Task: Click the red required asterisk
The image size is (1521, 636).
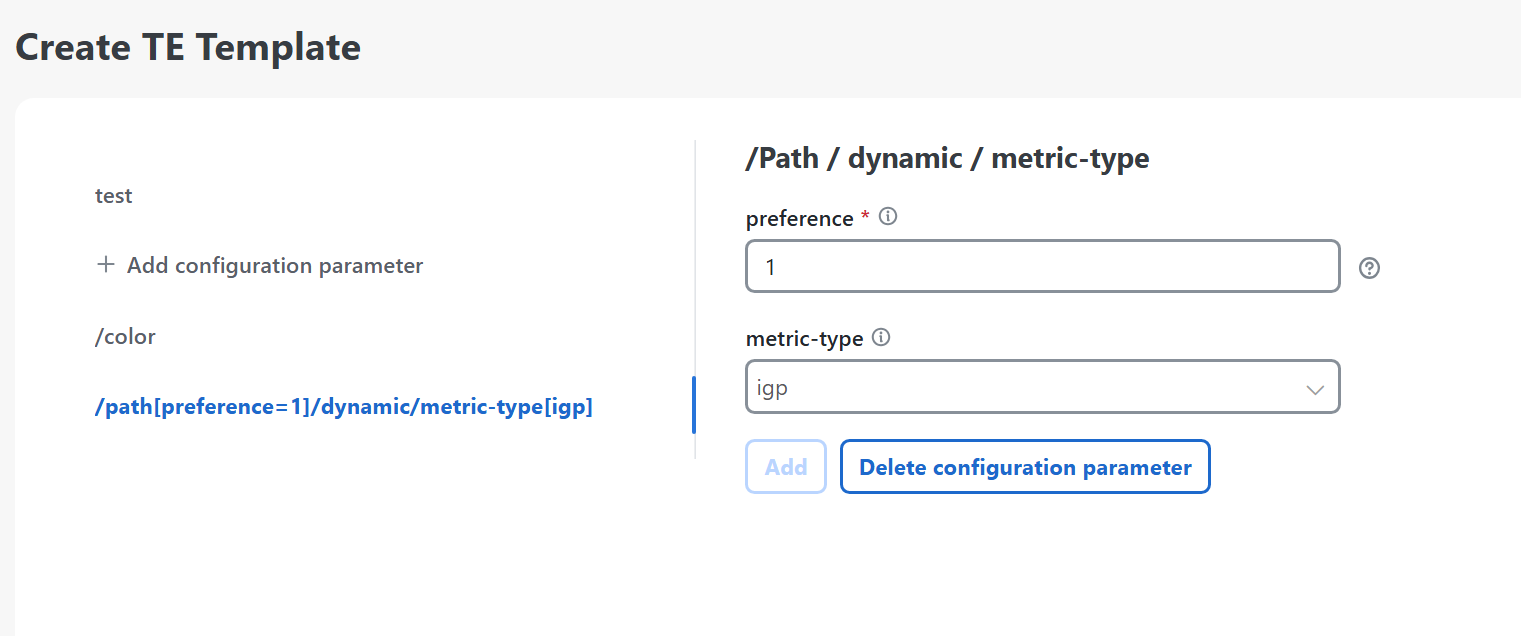Action: [x=865, y=217]
